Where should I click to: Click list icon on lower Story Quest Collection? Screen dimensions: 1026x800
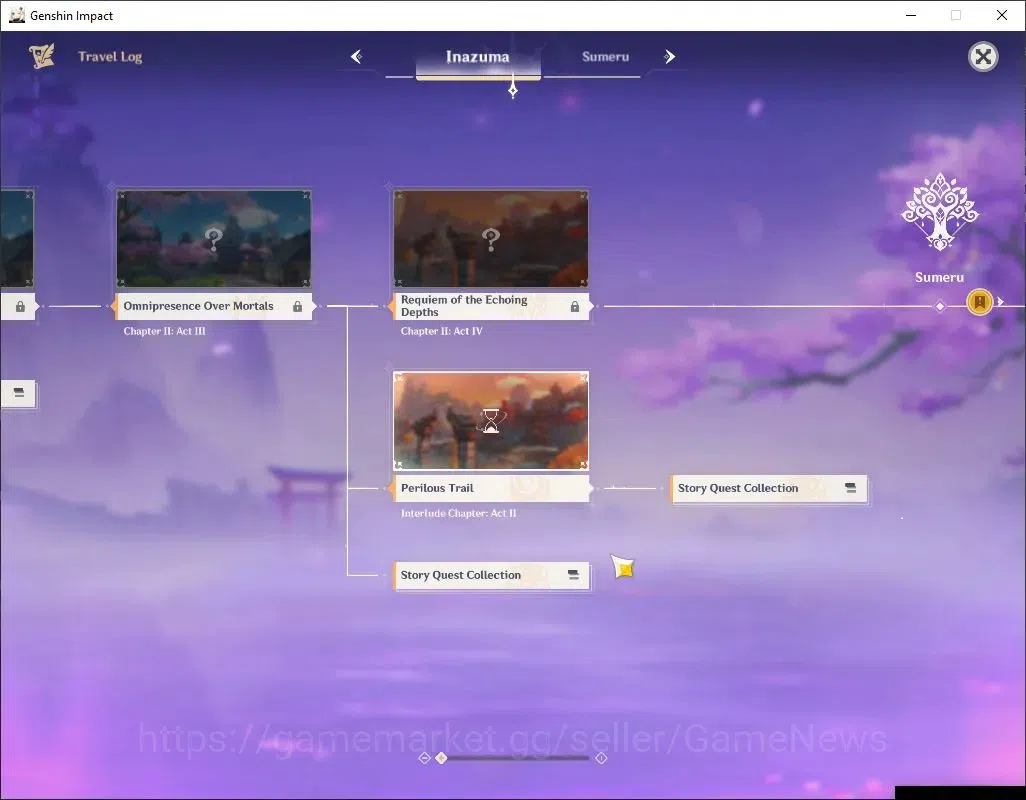click(573, 575)
